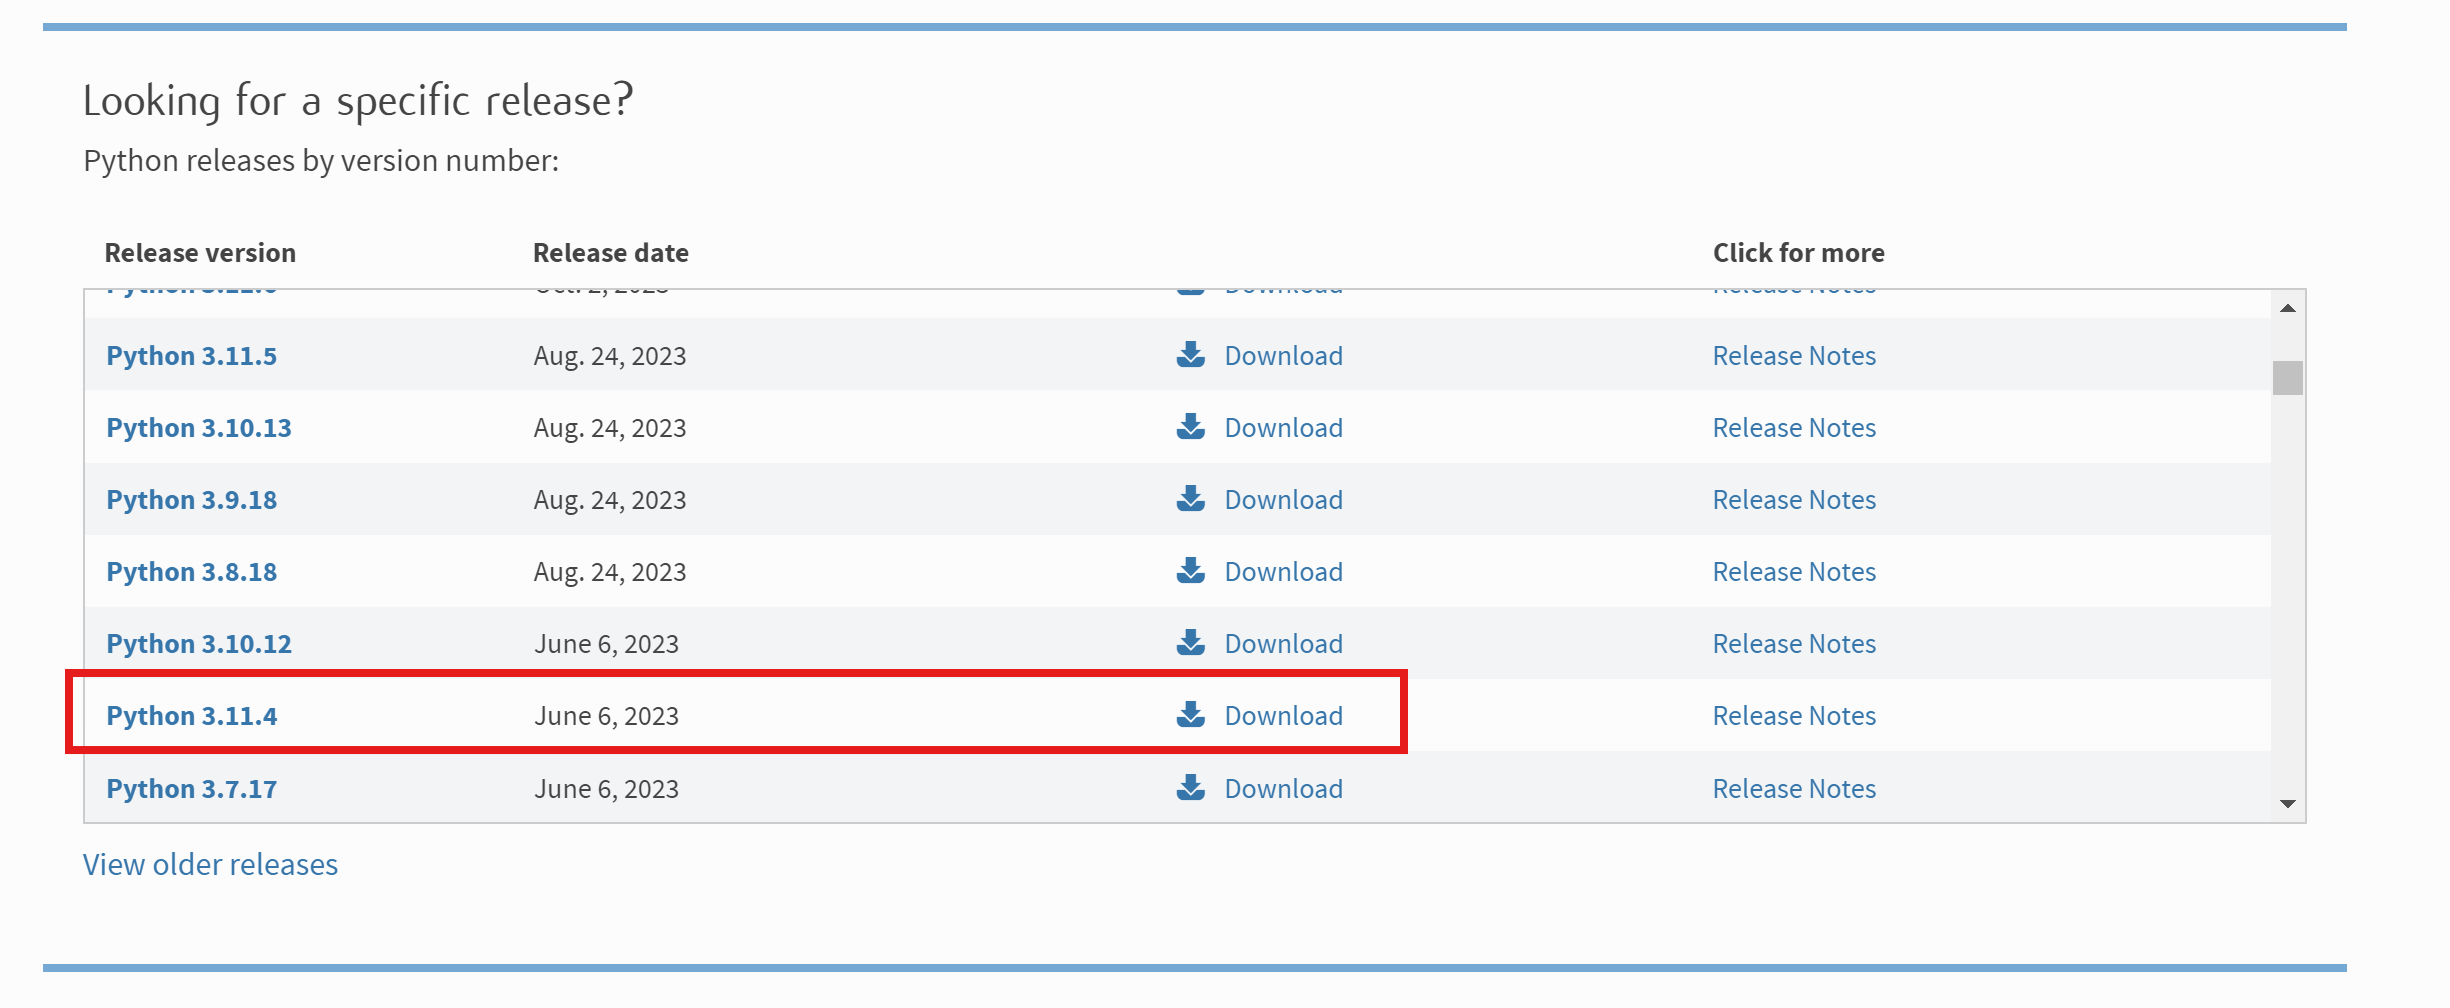2450x1008 pixels.
Task: Click the June 6, 2023 date for Python 3.11.4
Action: (606, 716)
